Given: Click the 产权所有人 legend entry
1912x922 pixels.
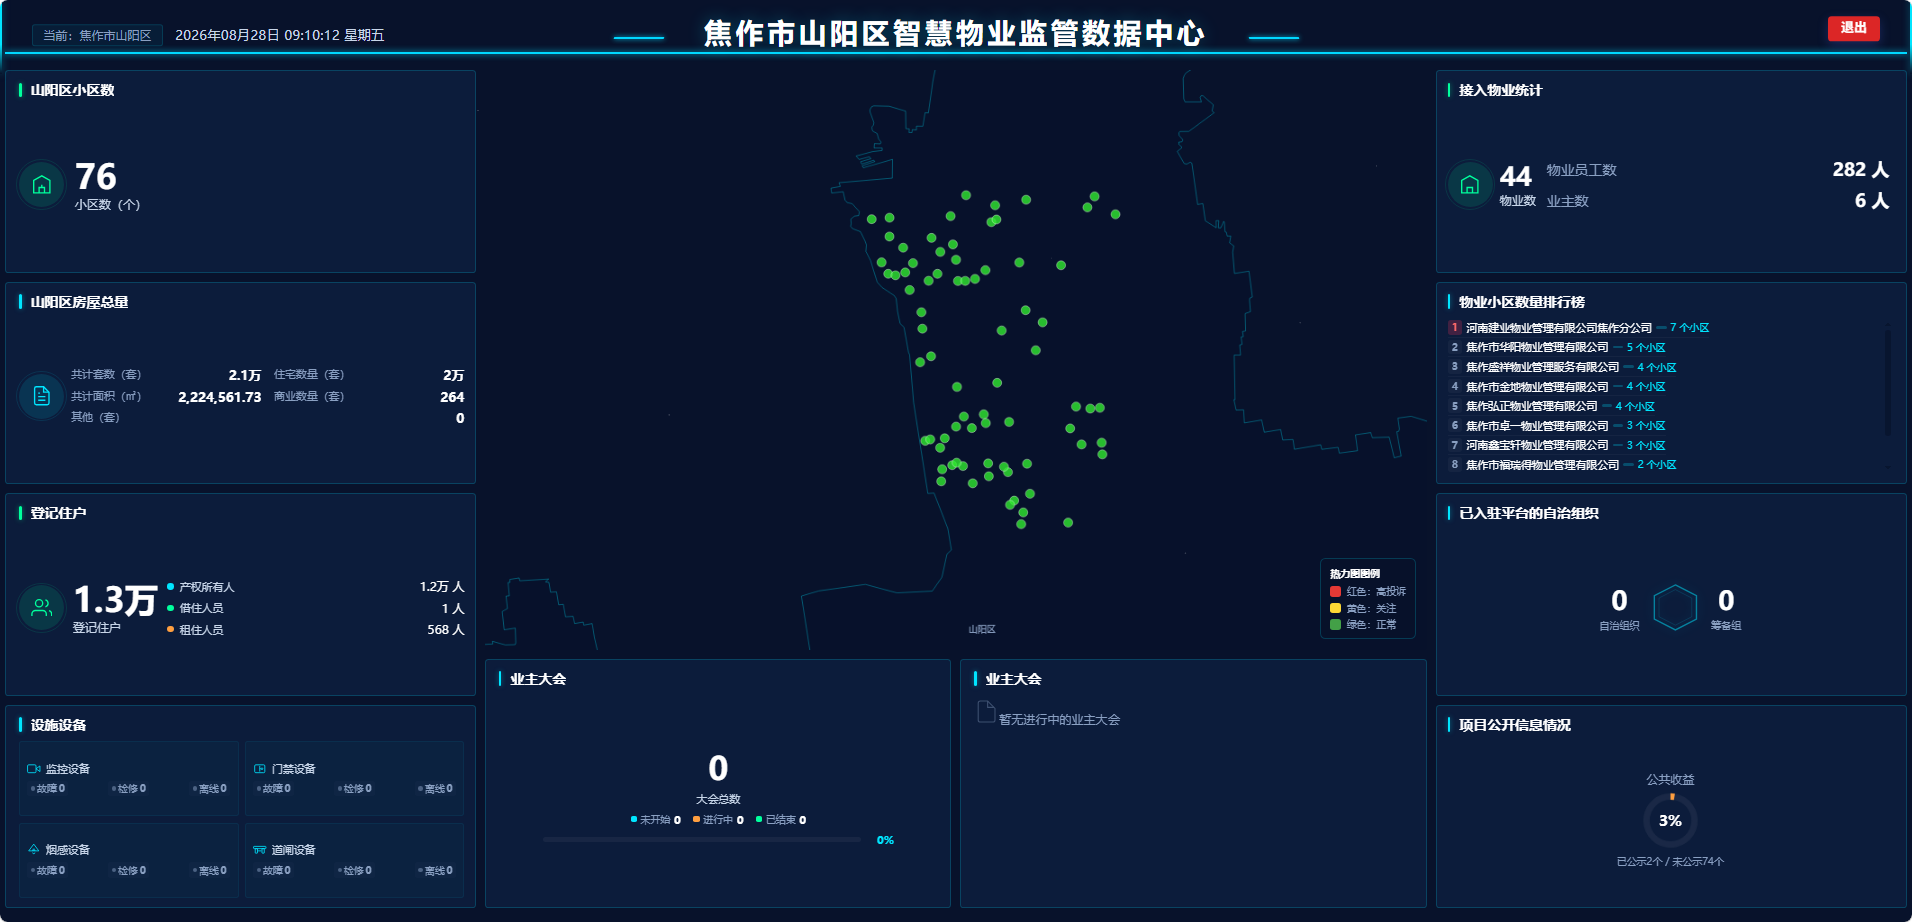Looking at the screenshot, I should point(201,587).
